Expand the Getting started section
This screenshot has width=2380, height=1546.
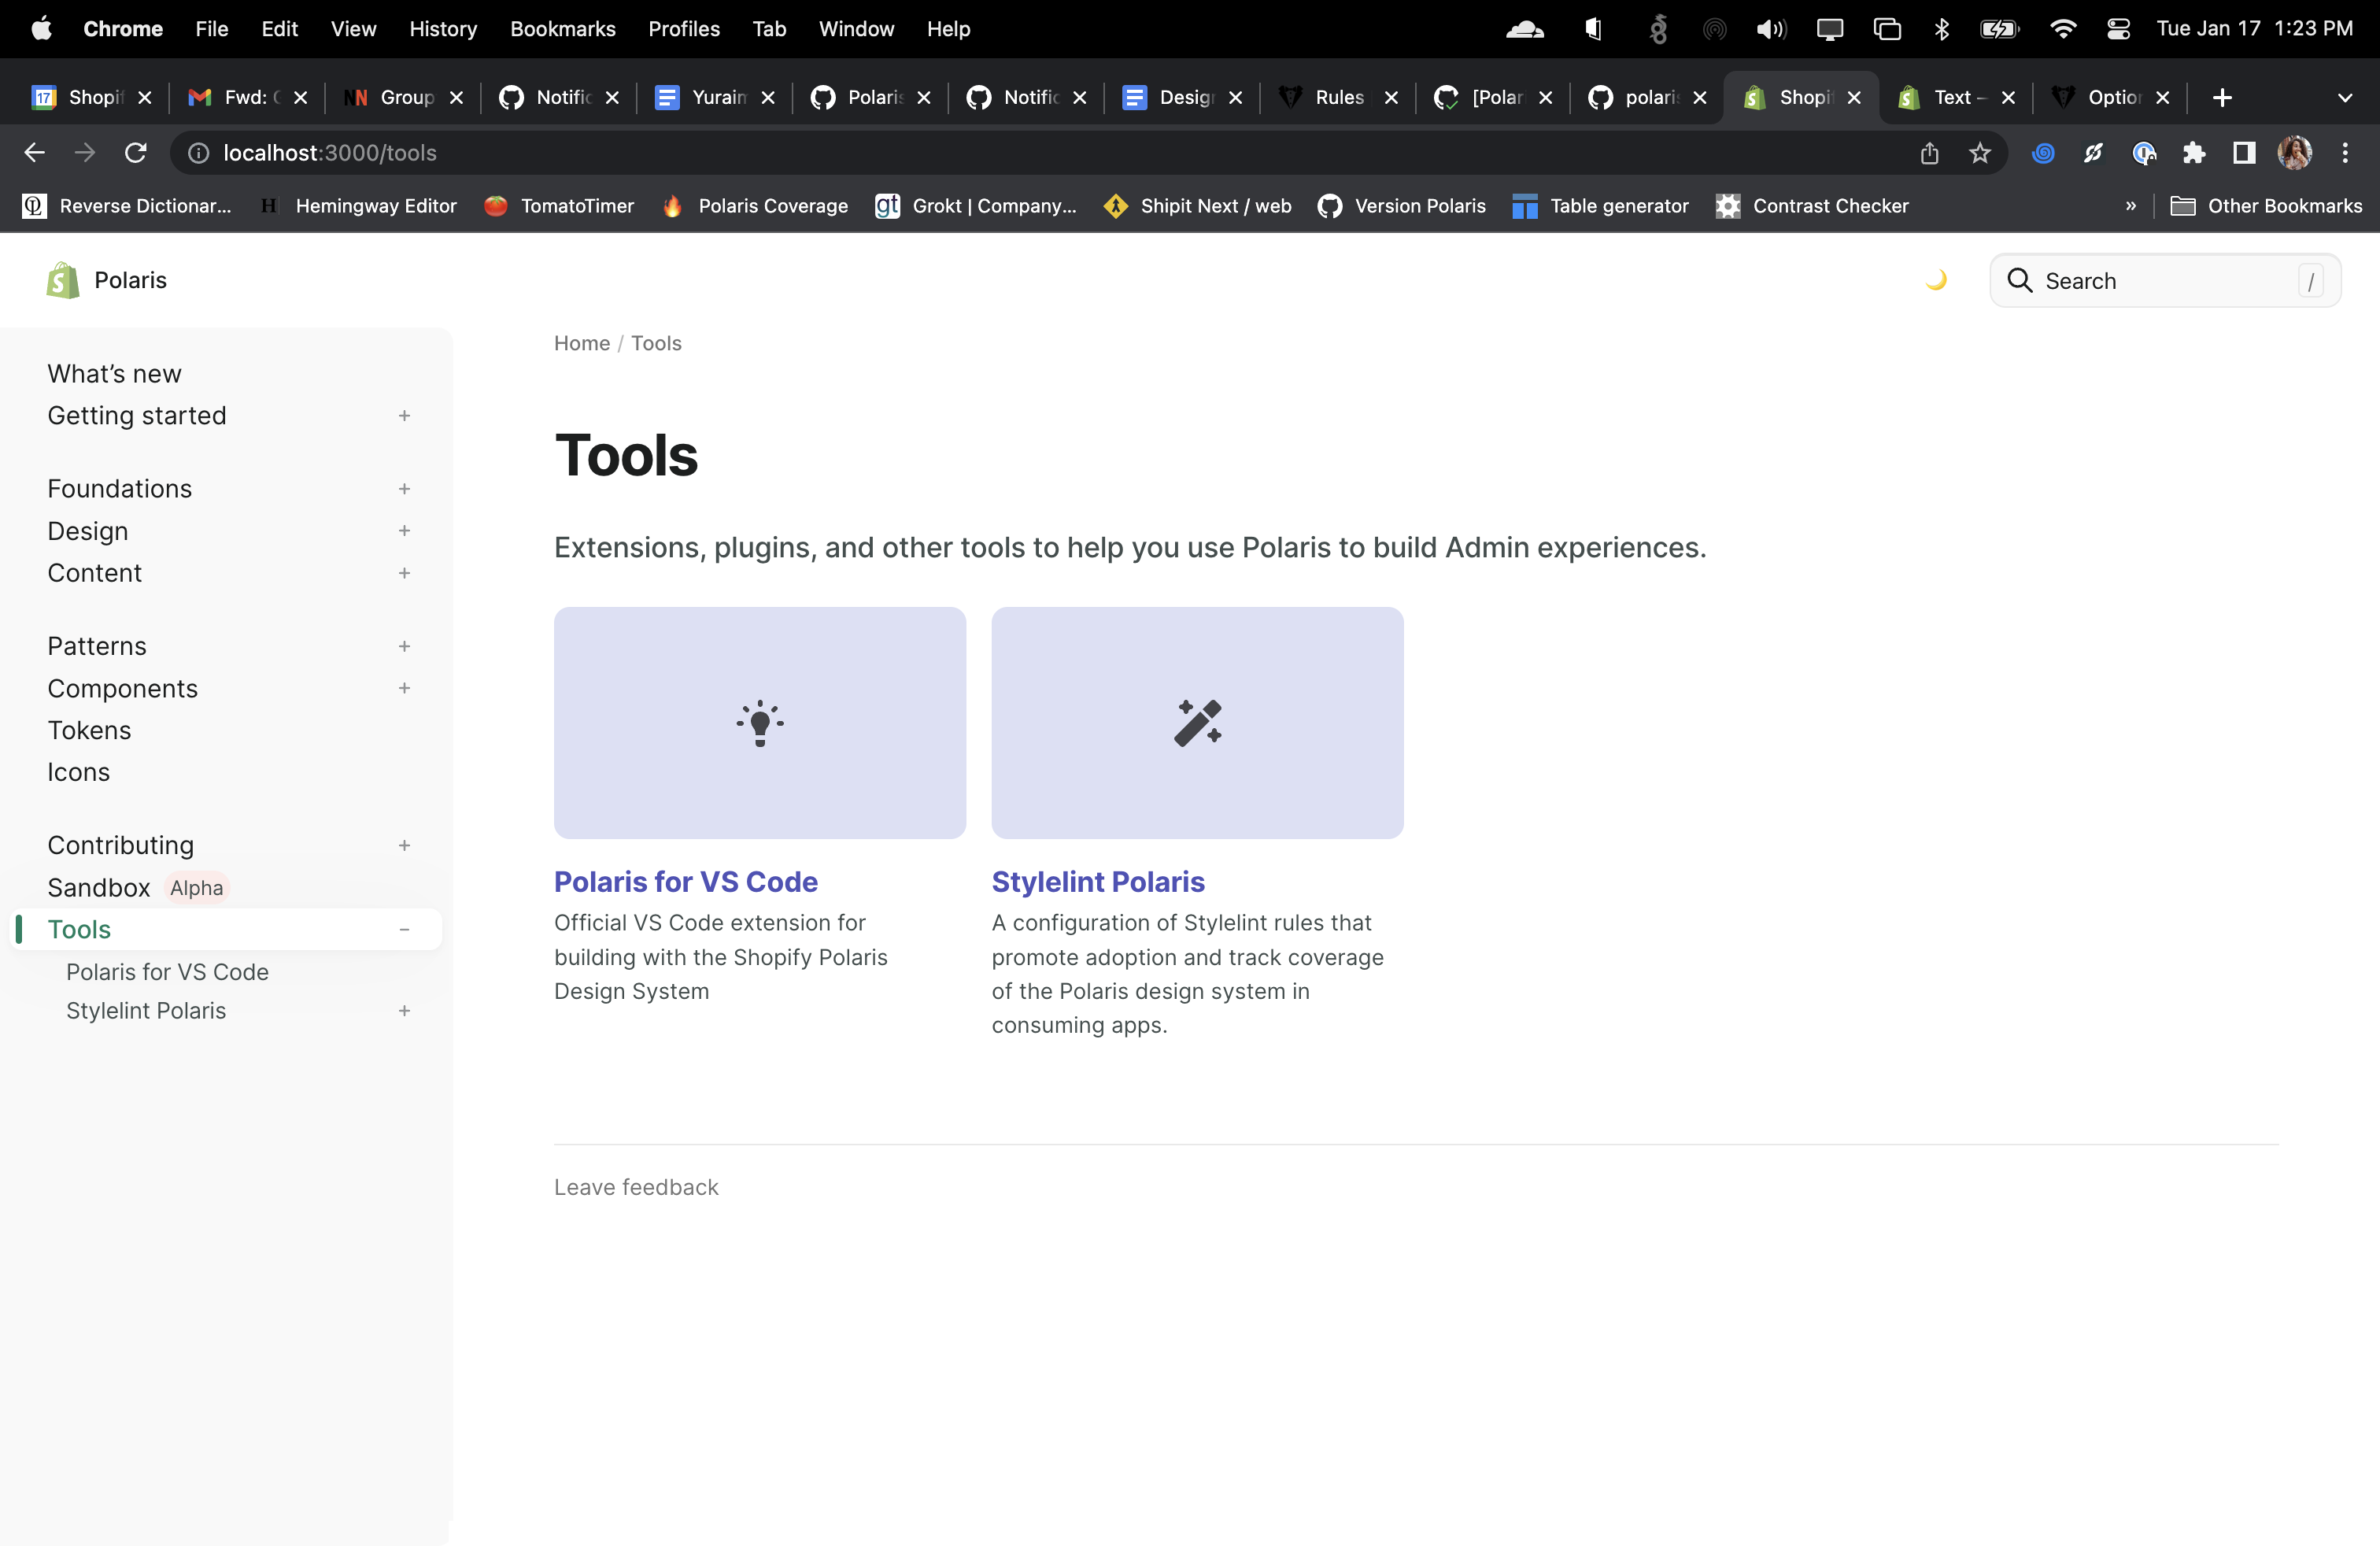click(404, 415)
